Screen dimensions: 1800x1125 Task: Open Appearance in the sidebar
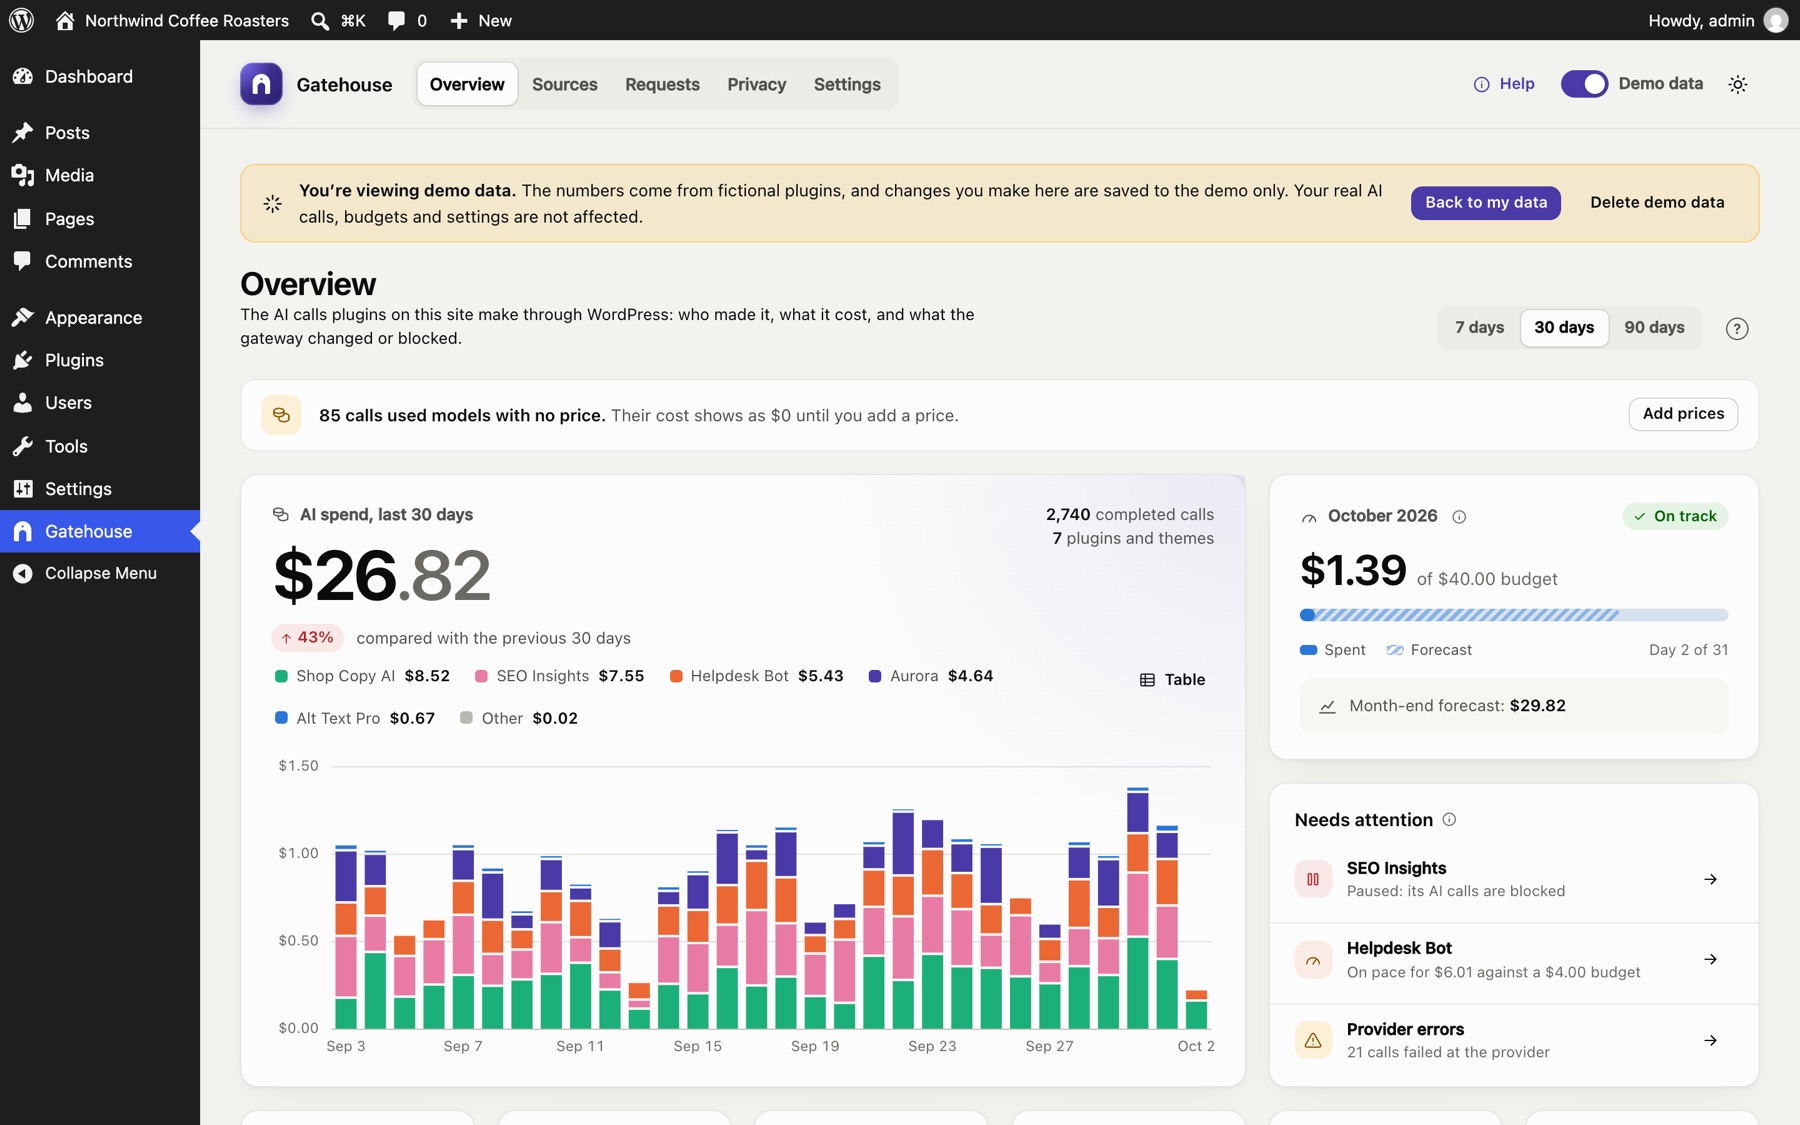(x=100, y=317)
